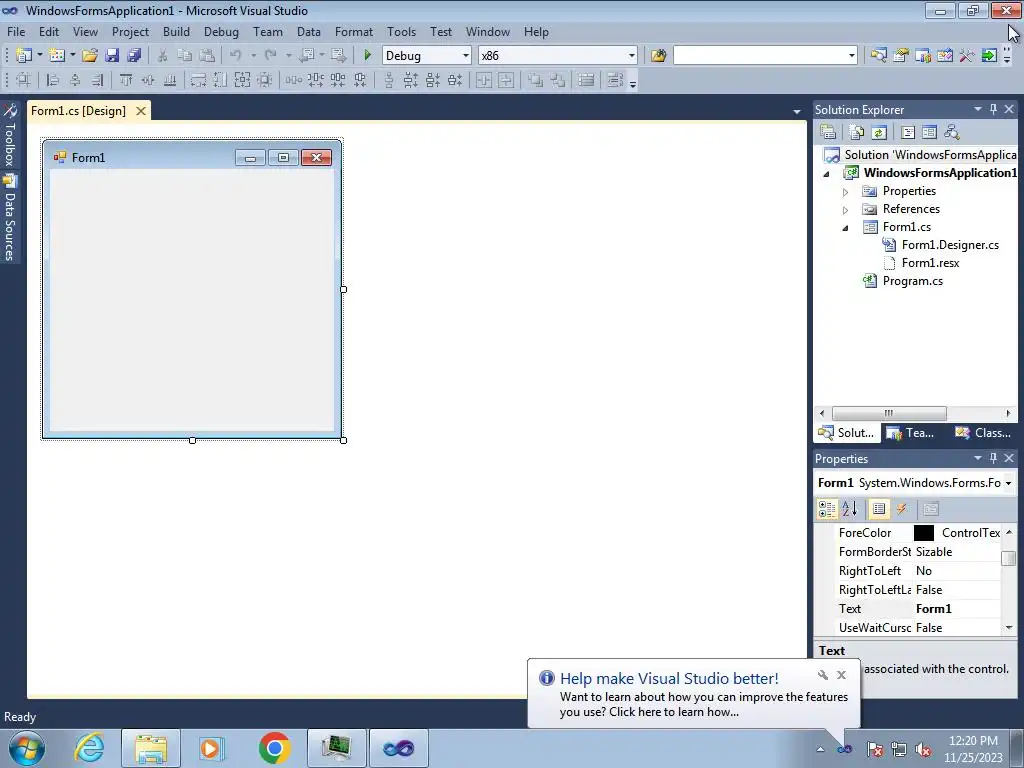Click the Bring to Front layout icon
This screenshot has height=768, width=1024.
click(536, 80)
